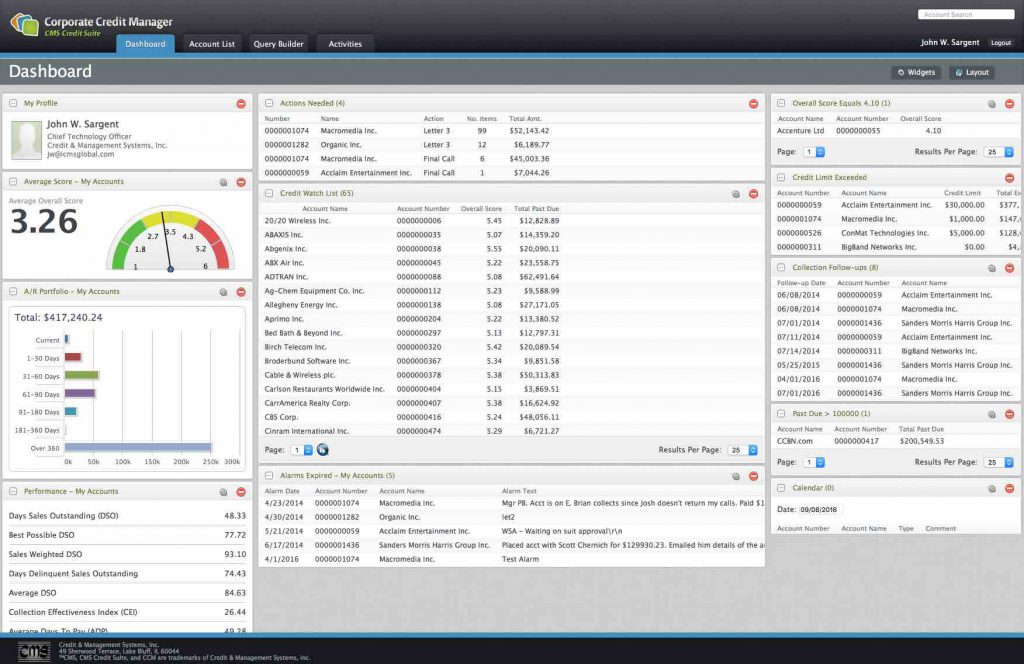Open Overall Score results per page dropdown
The height and width of the screenshot is (664, 1024).
[x=999, y=152]
